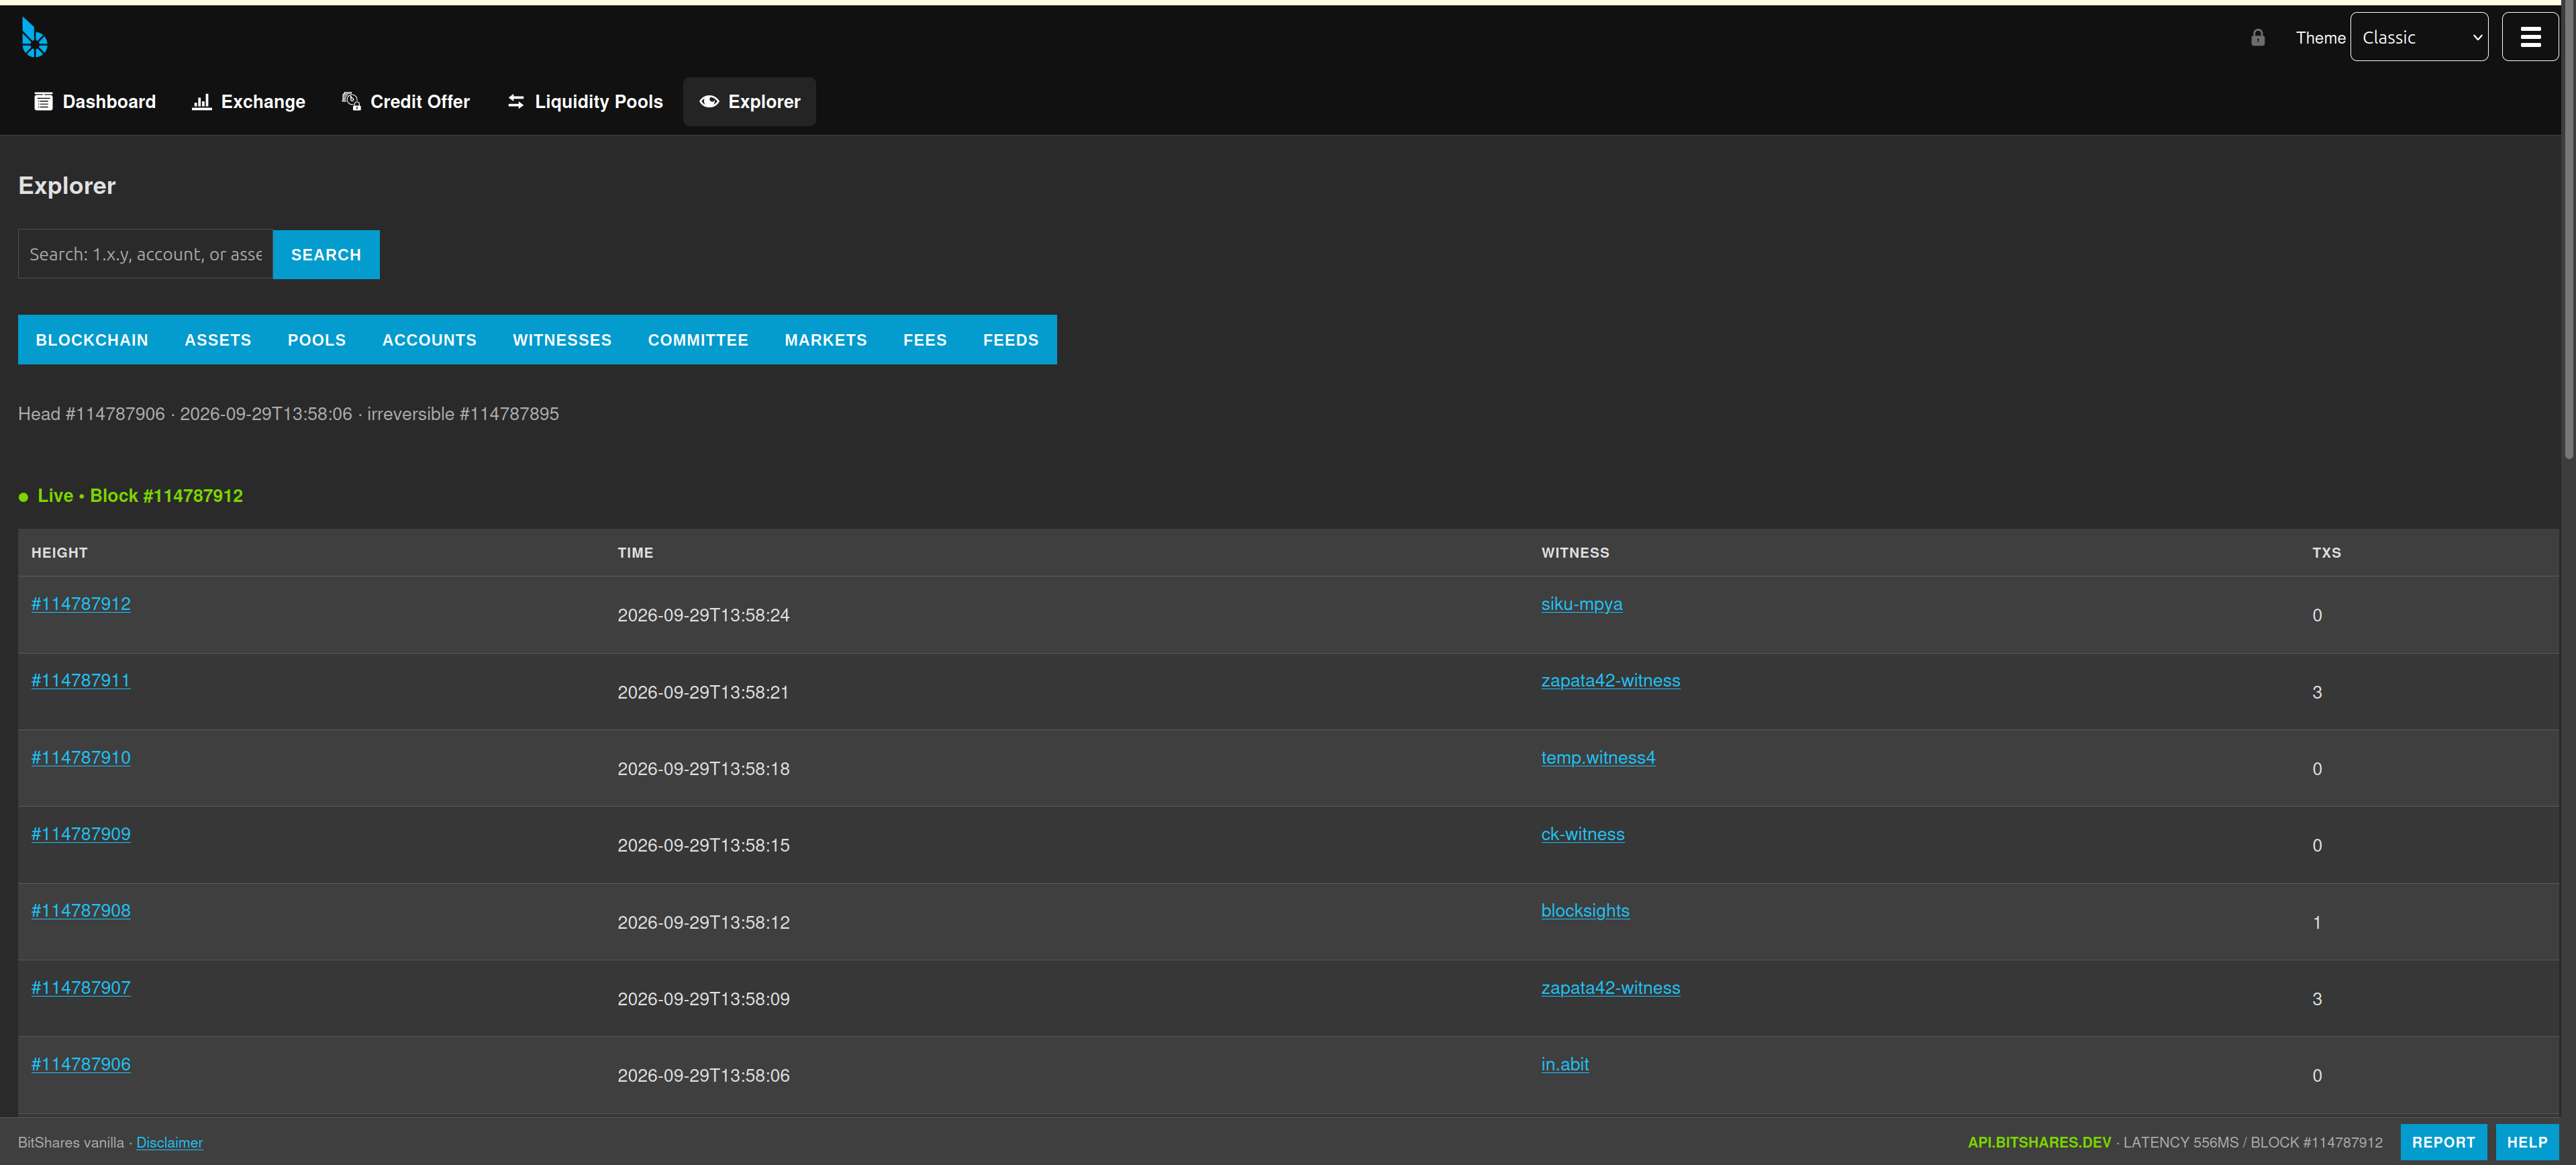Click the Exchange chart icon

pos(202,102)
